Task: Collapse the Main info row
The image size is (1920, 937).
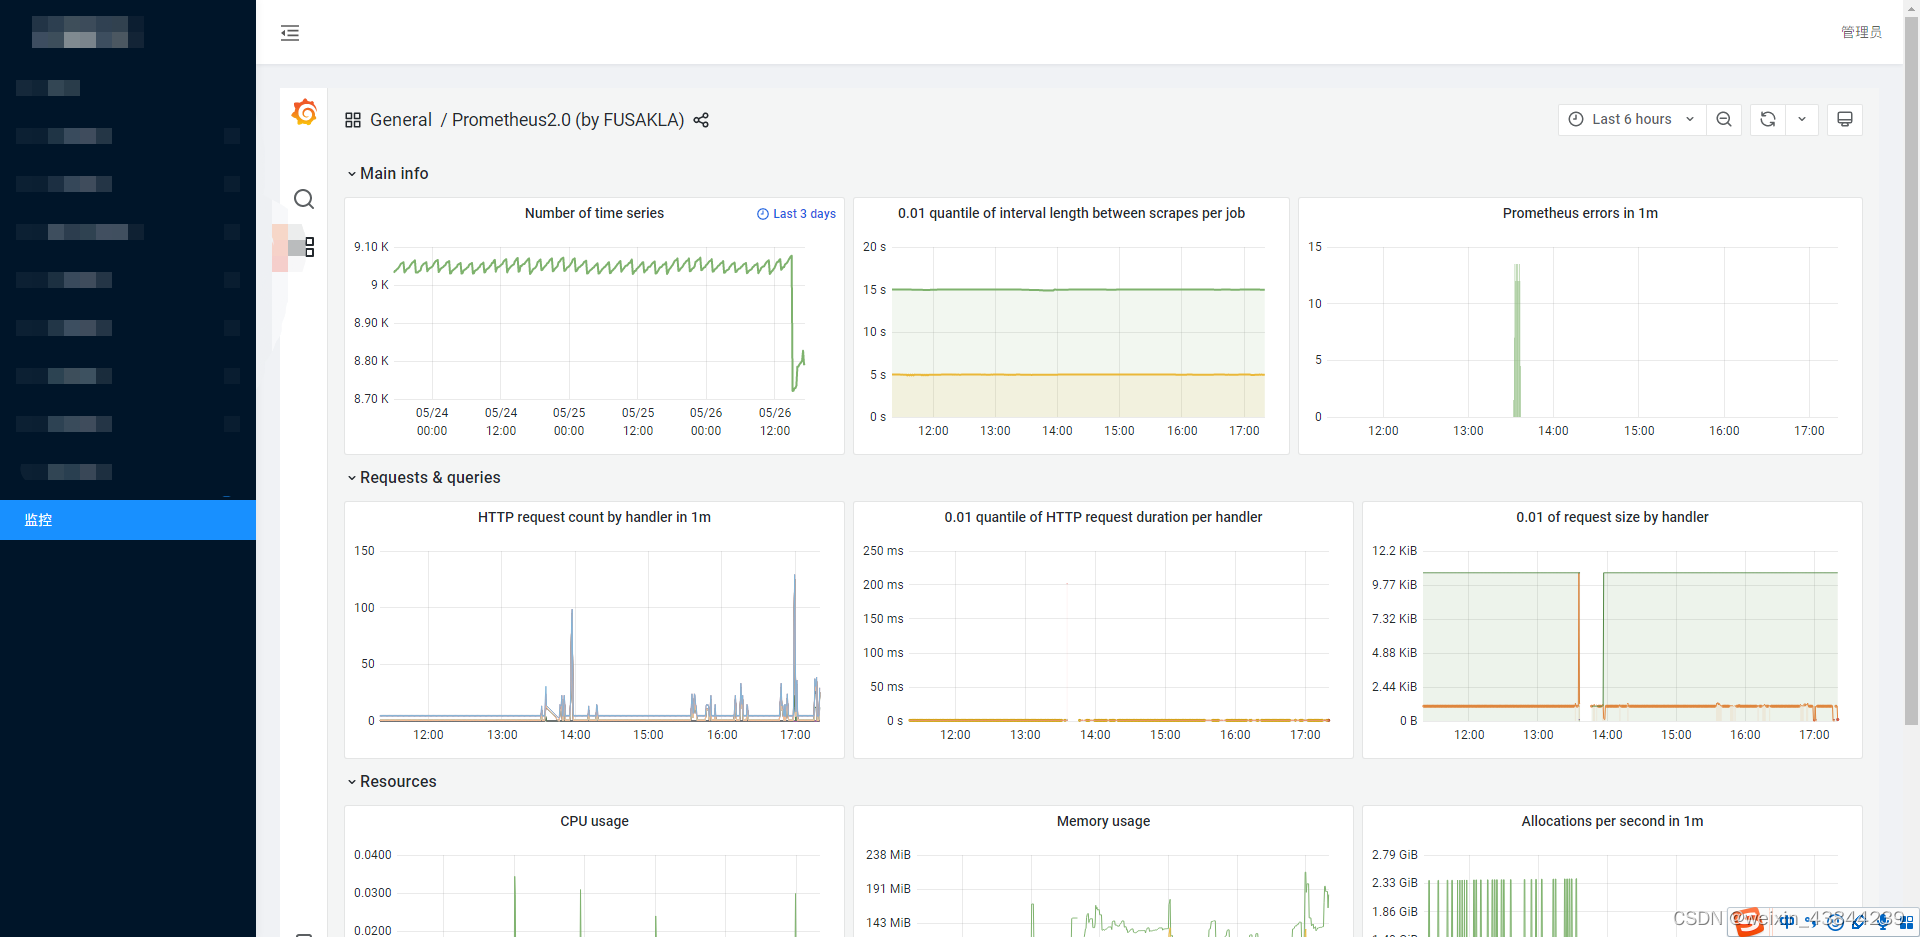Action: (388, 173)
